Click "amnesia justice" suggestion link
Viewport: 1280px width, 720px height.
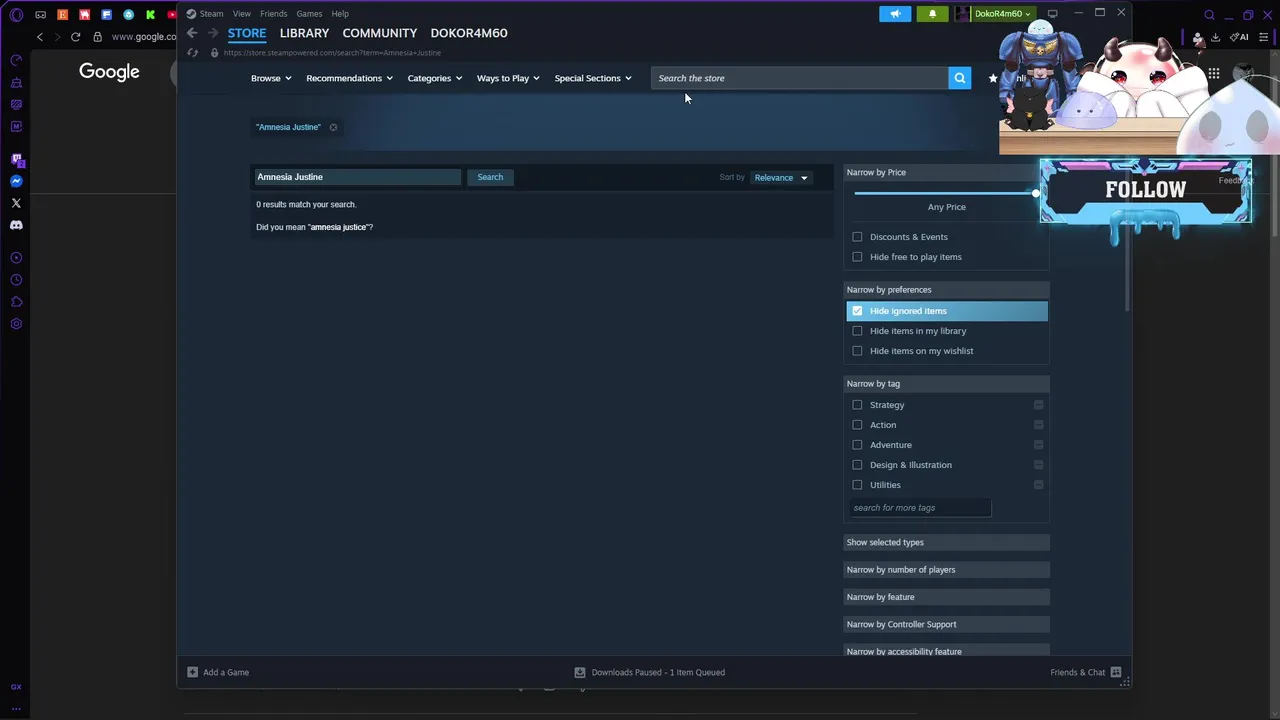click(339, 227)
